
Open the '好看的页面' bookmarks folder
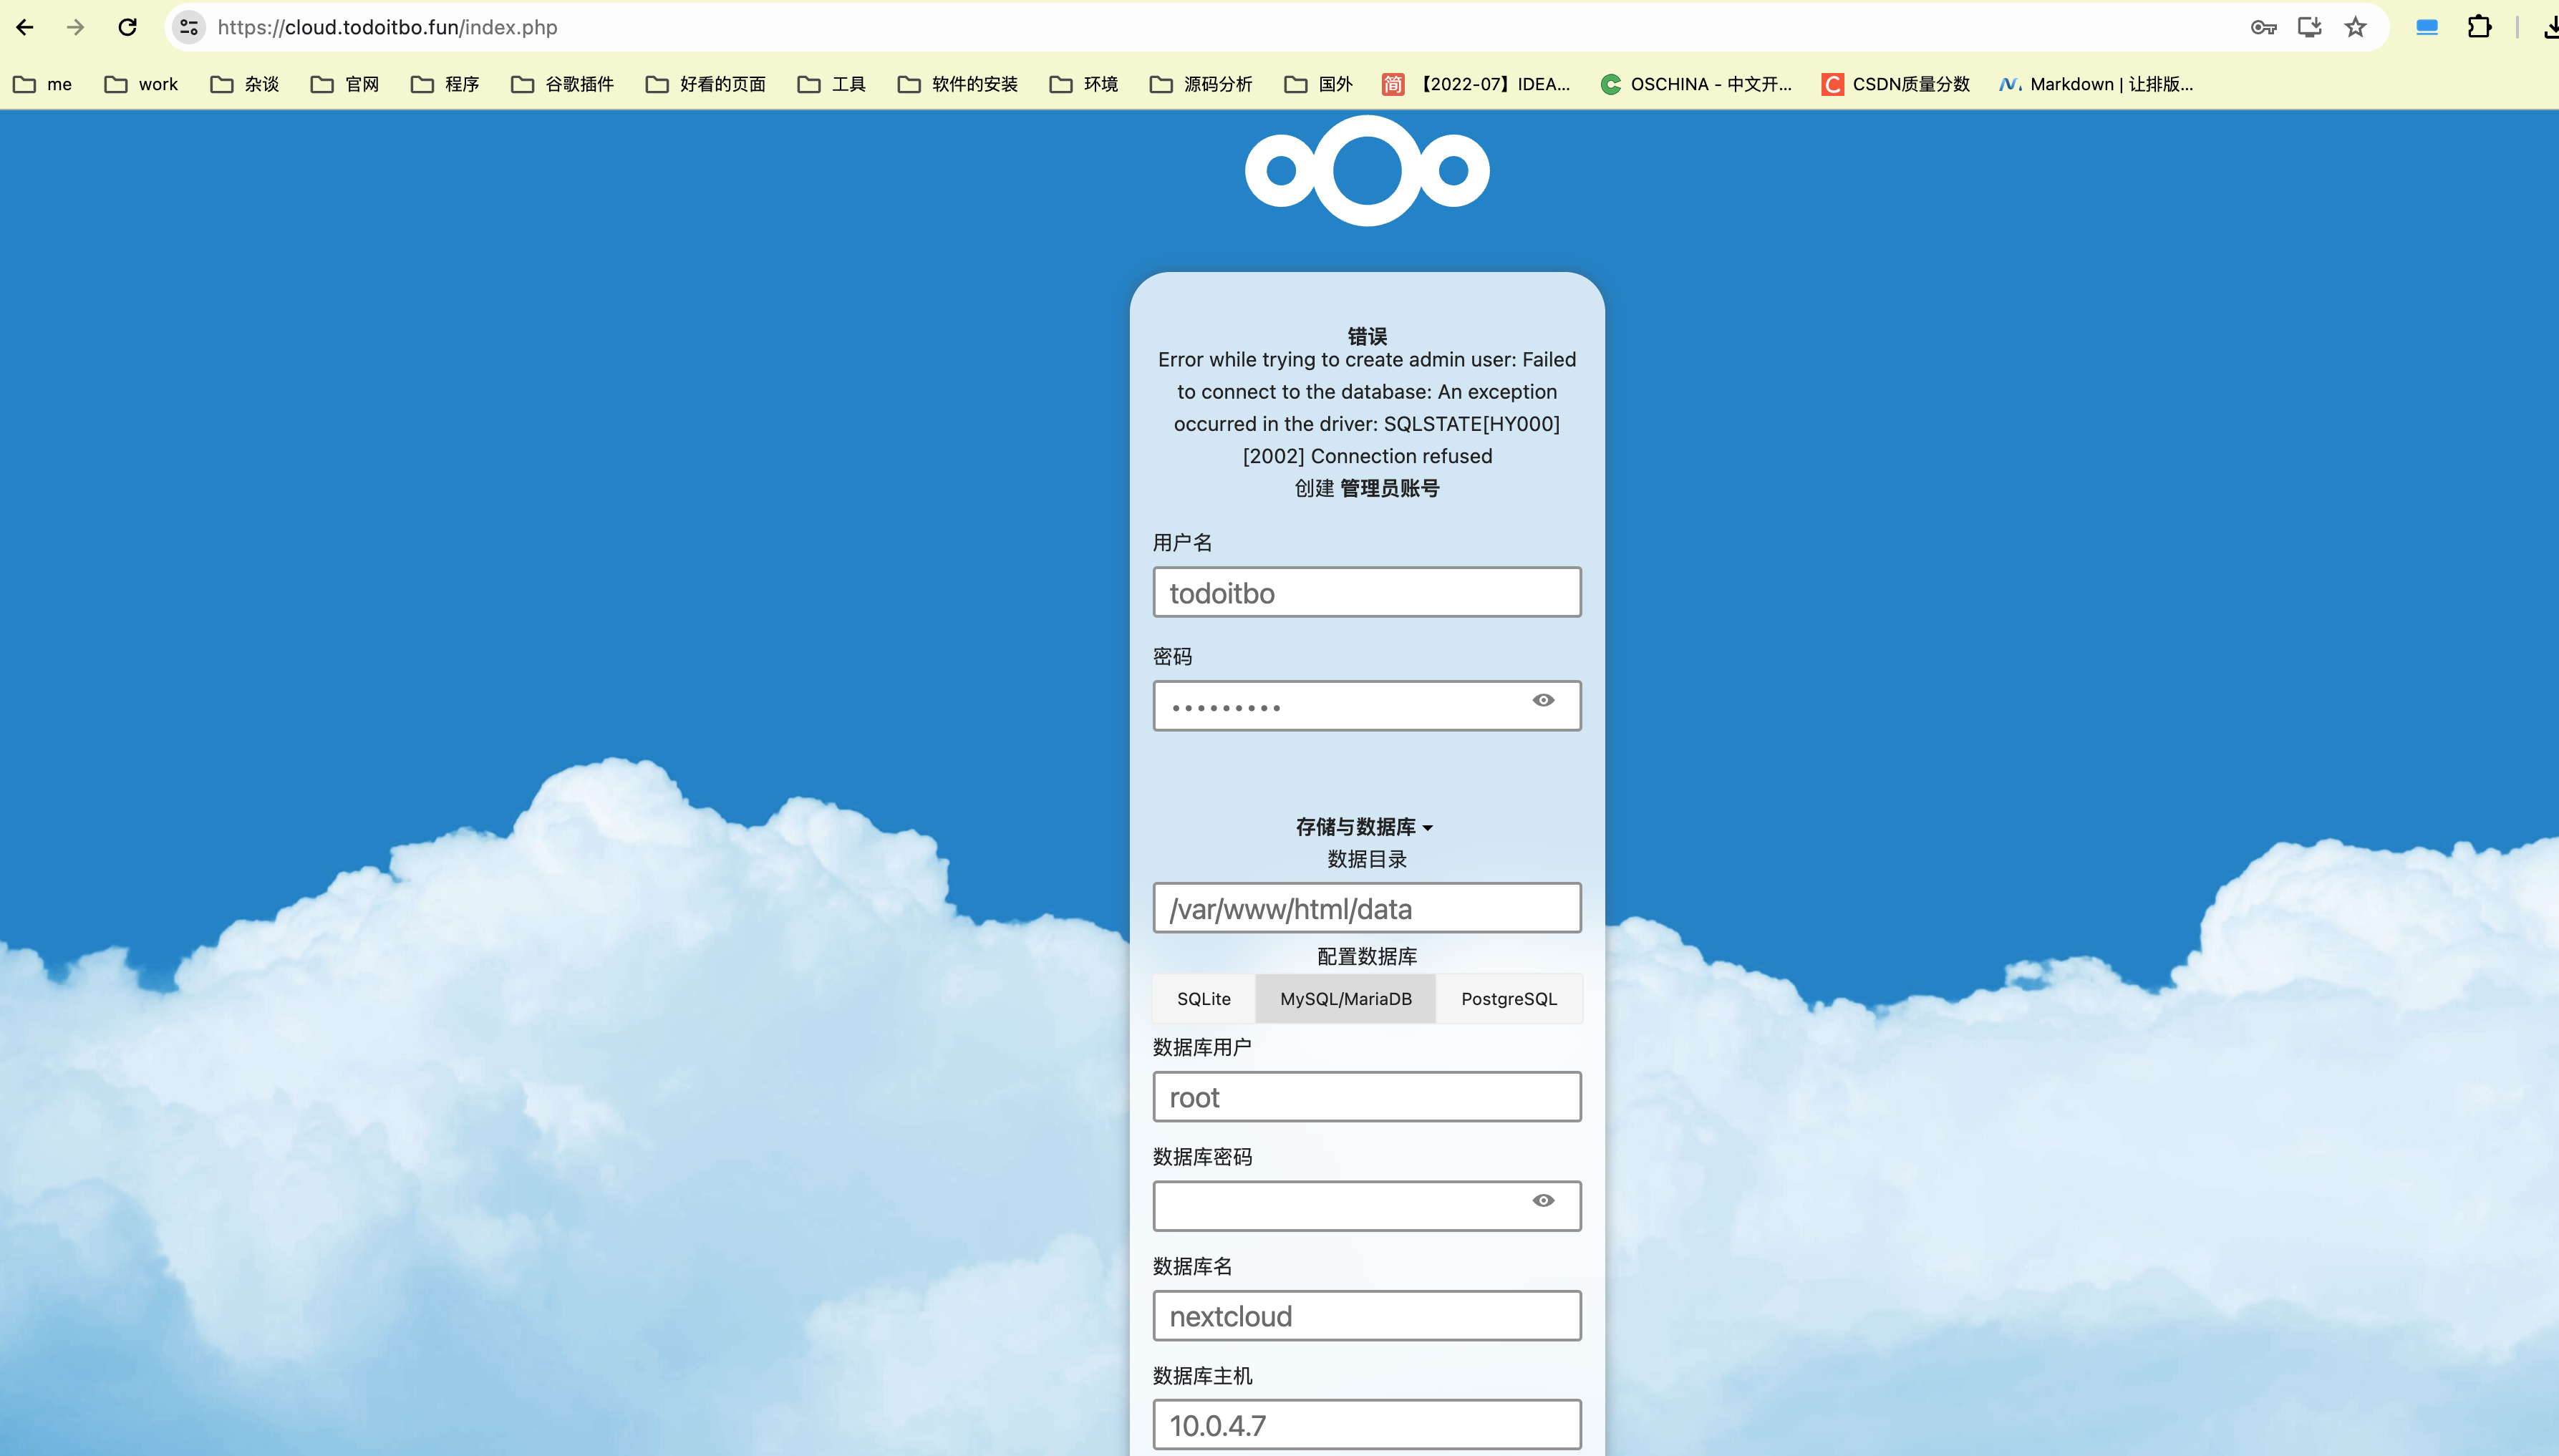[706, 84]
